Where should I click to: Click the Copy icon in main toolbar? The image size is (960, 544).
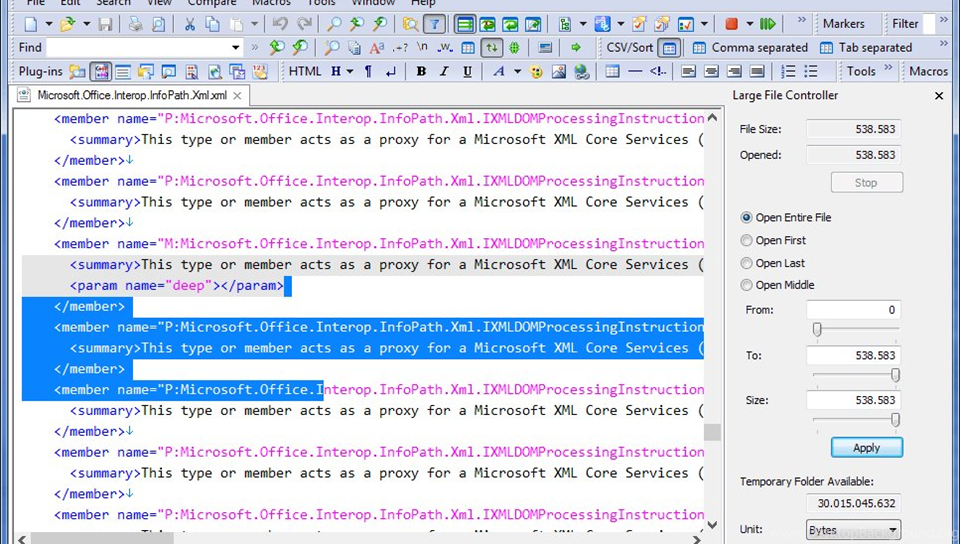212,24
